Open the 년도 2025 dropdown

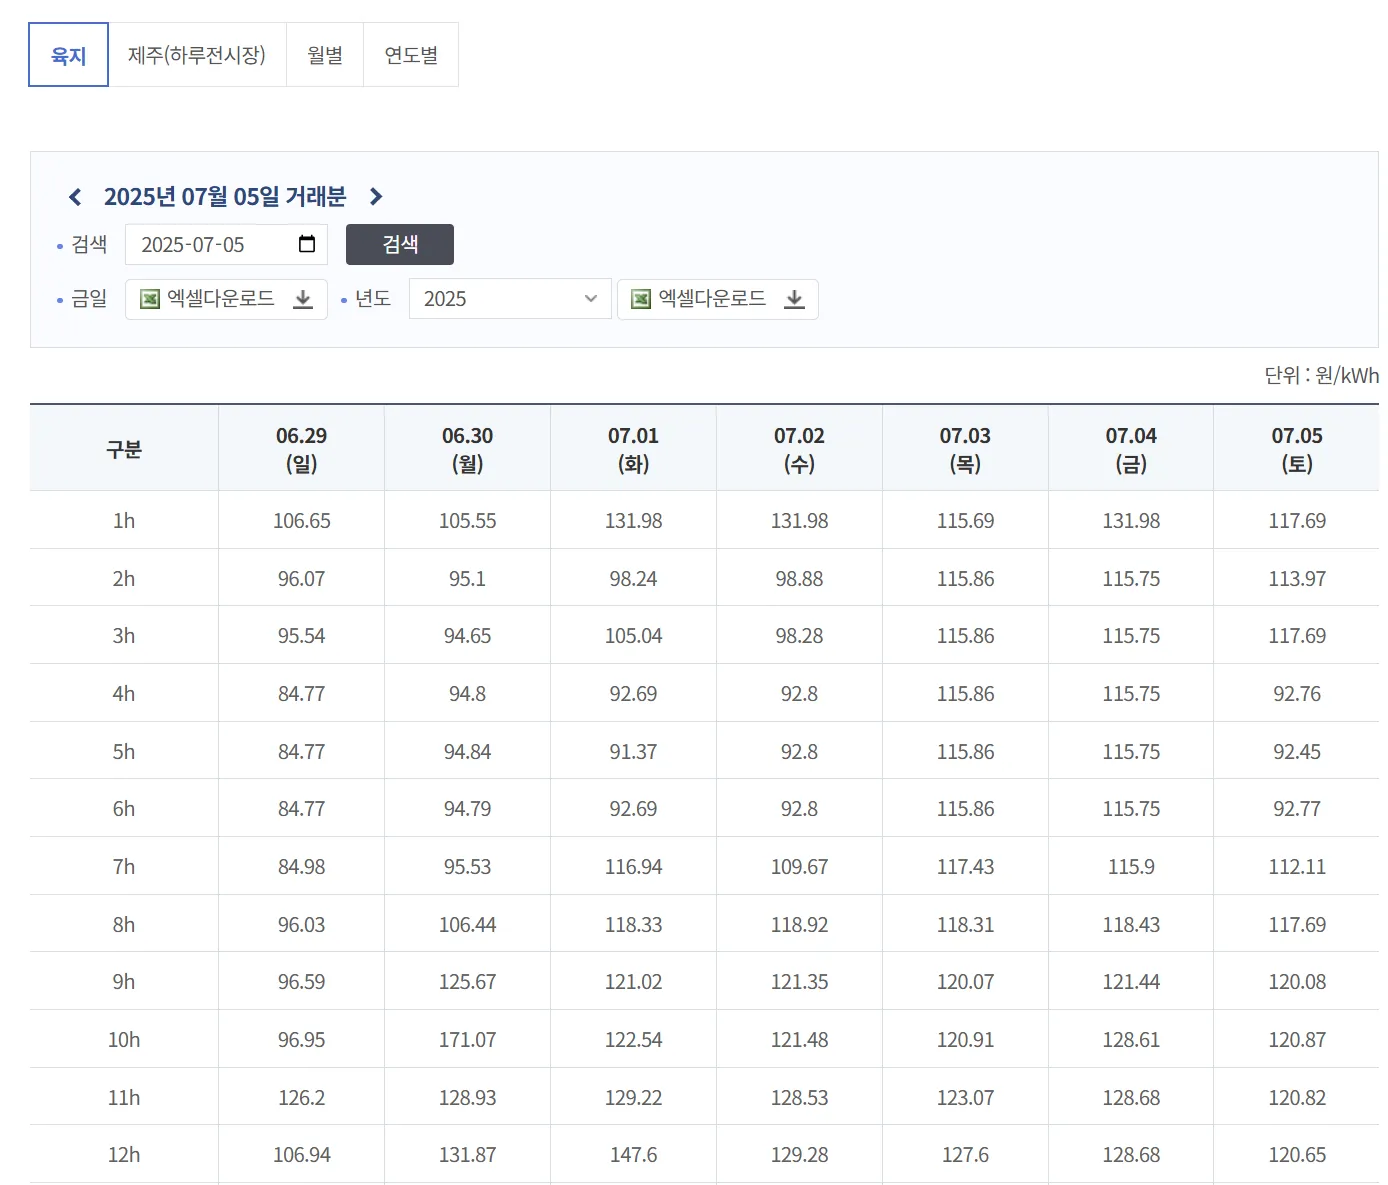pyautogui.click(x=510, y=299)
